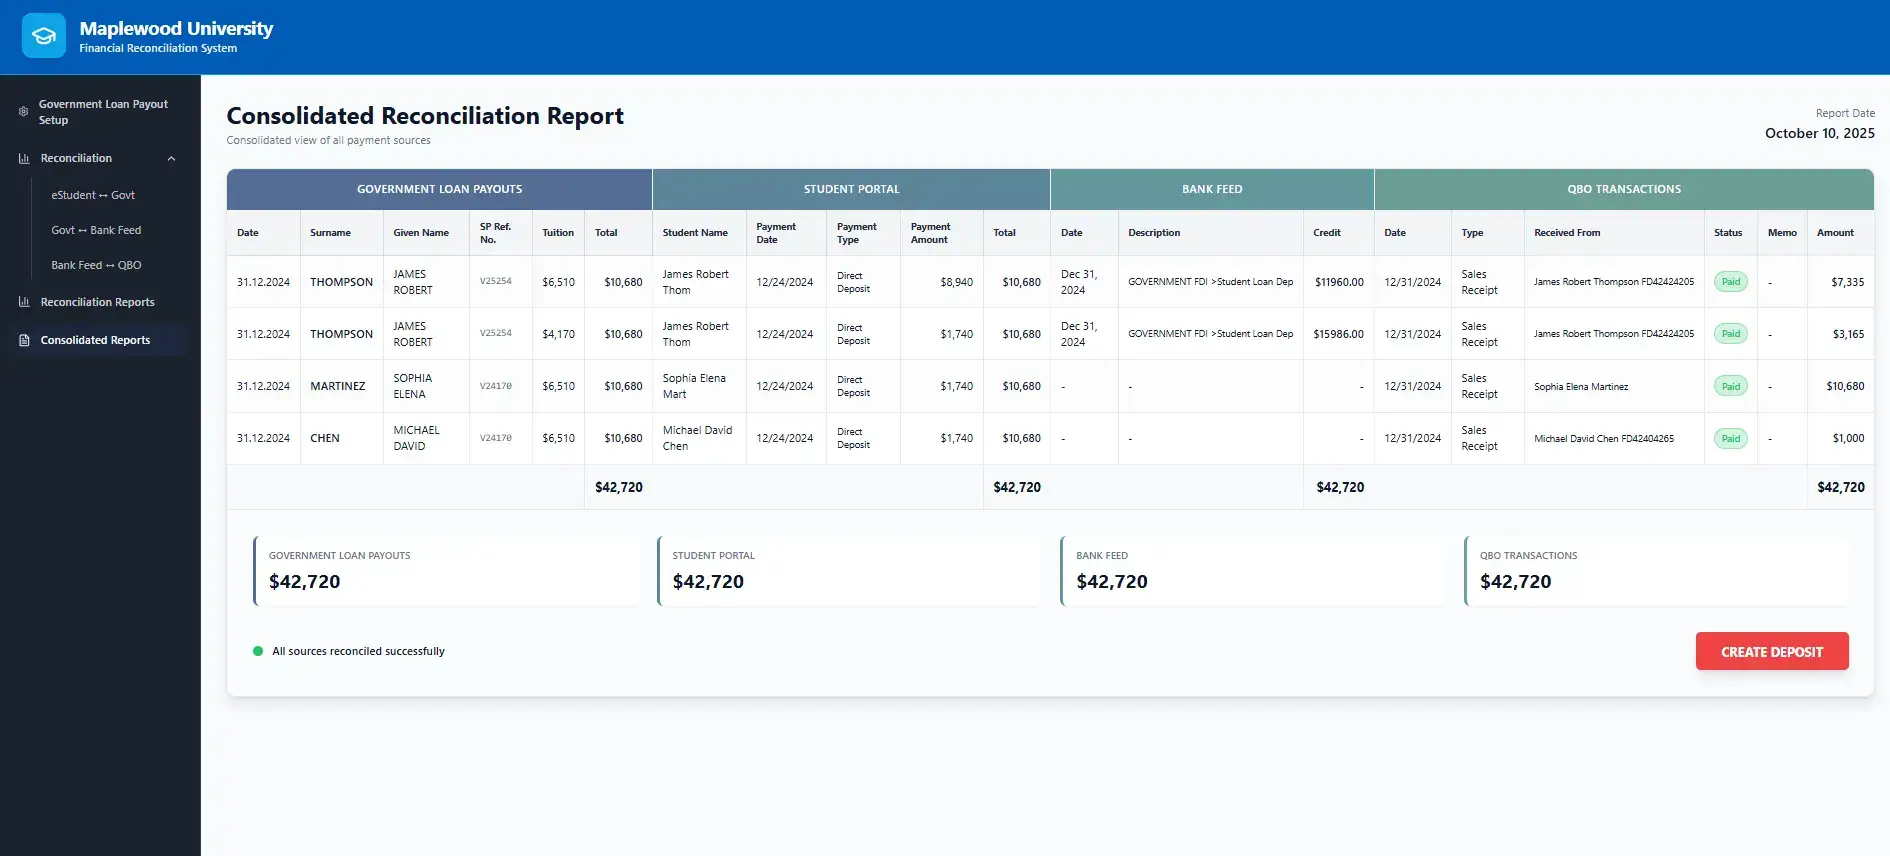This screenshot has height=856, width=1890.
Task: Click the Paid badge in first Thompson row
Action: click(1730, 282)
